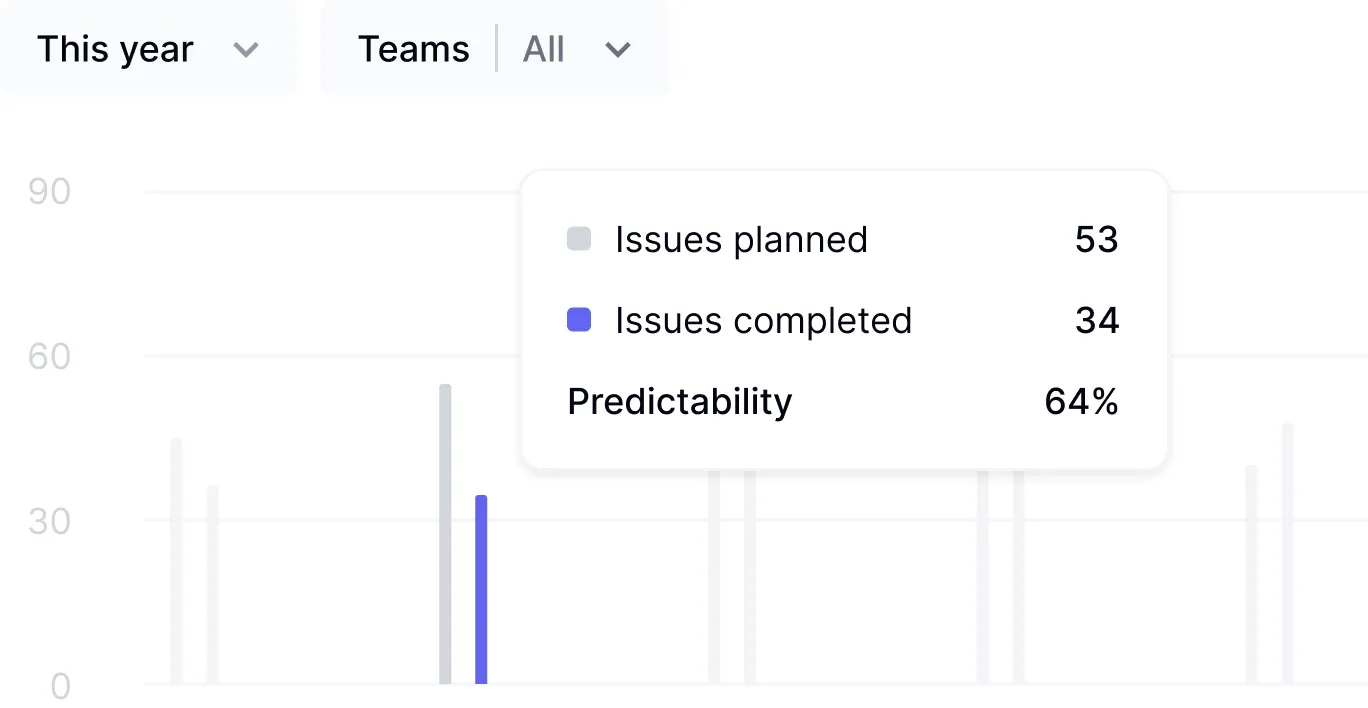This screenshot has height=708, width=1368.
Task: Click the 64% predictability value
Action: 1081,401
